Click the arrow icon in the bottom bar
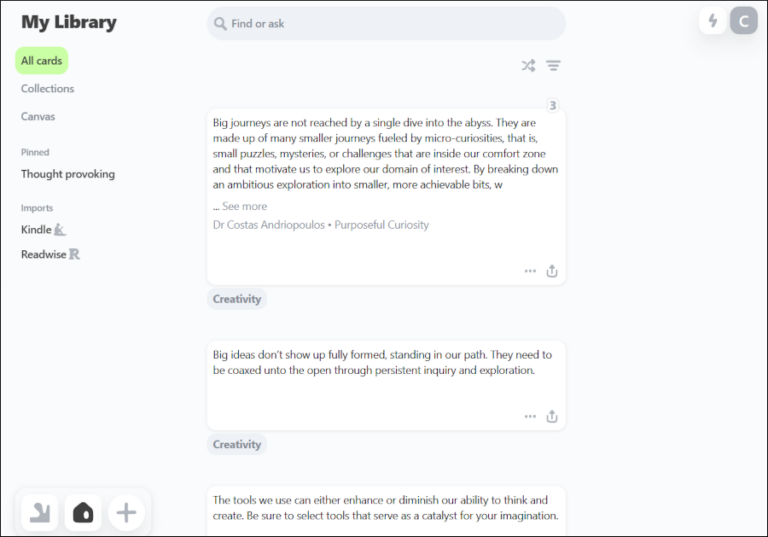This screenshot has width=768, height=537. (40, 513)
